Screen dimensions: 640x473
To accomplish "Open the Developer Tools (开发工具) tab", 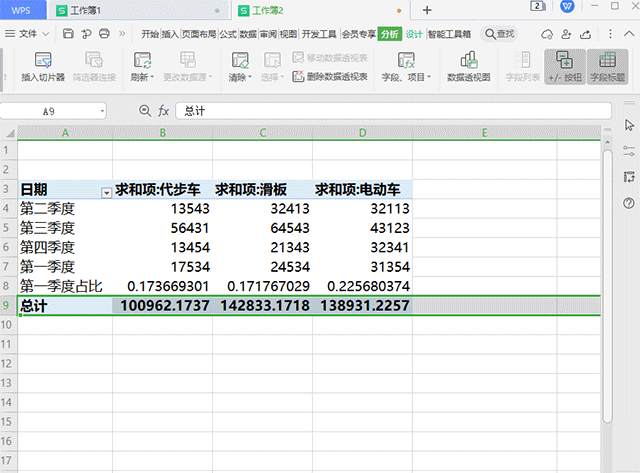I will (319, 34).
